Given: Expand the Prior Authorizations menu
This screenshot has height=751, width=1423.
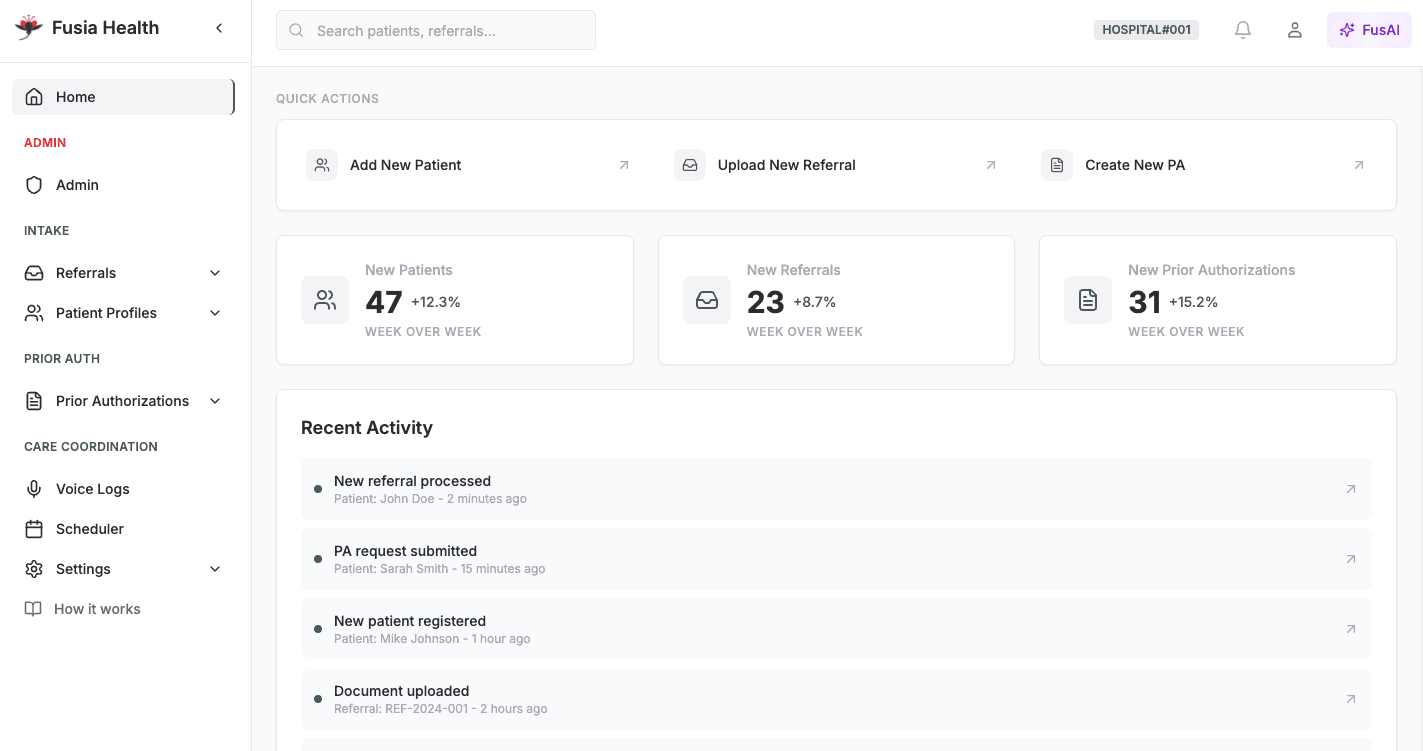Looking at the screenshot, I should pos(215,400).
